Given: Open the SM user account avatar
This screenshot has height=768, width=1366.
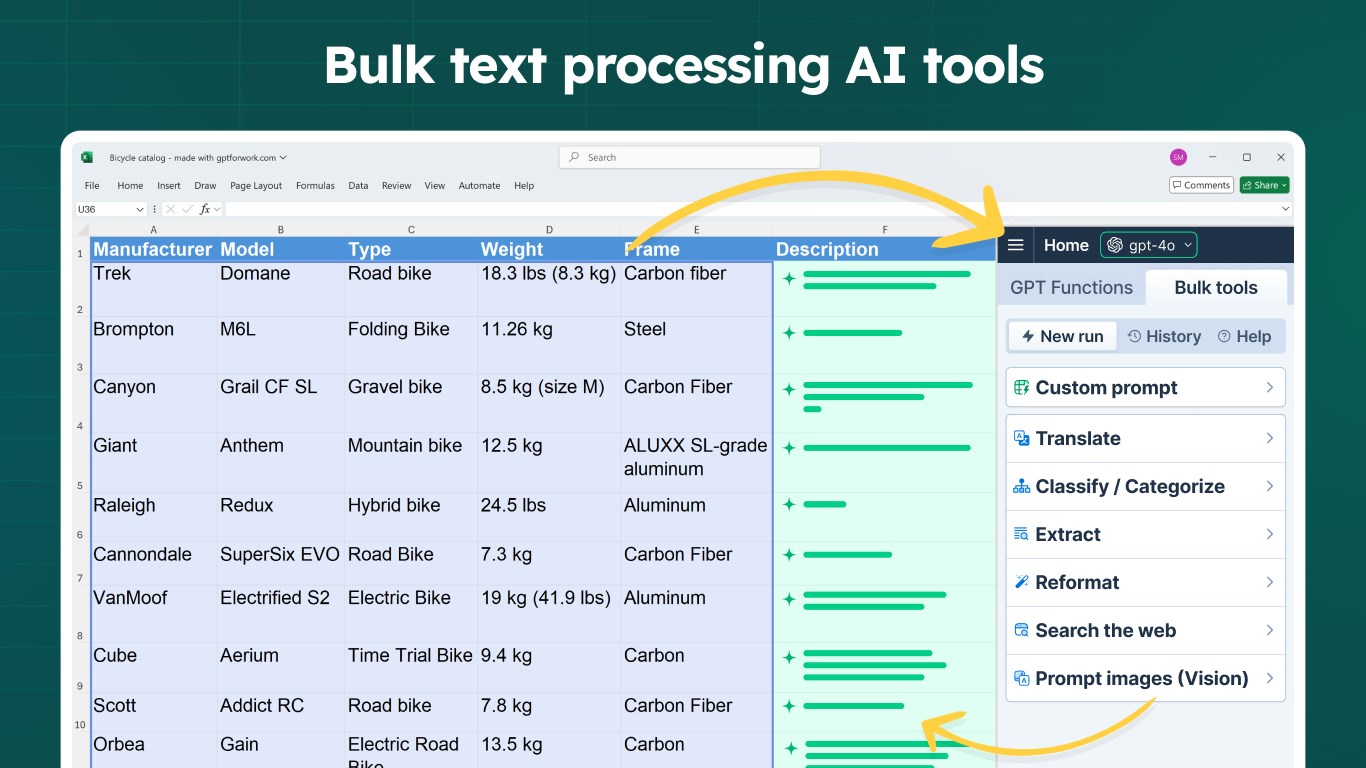Looking at the screenshot, I should pyautogui.click(x=1178, y=157).
